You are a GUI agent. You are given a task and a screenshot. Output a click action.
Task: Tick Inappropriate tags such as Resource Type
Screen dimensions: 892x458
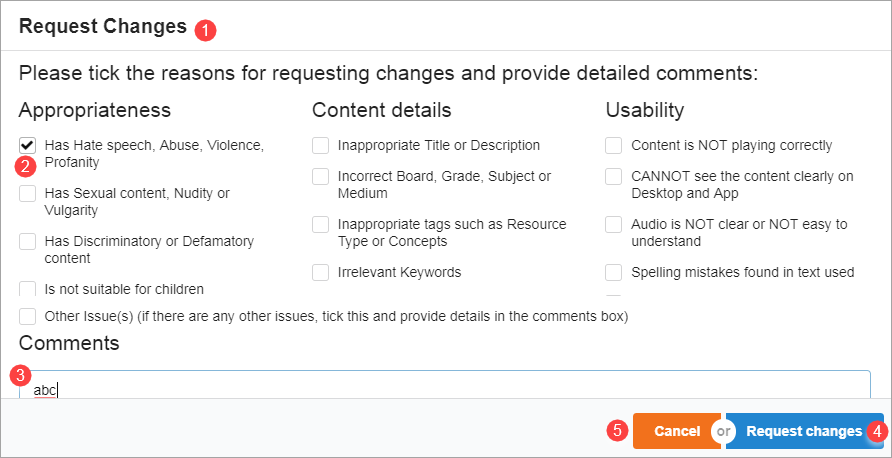[321, 224]
